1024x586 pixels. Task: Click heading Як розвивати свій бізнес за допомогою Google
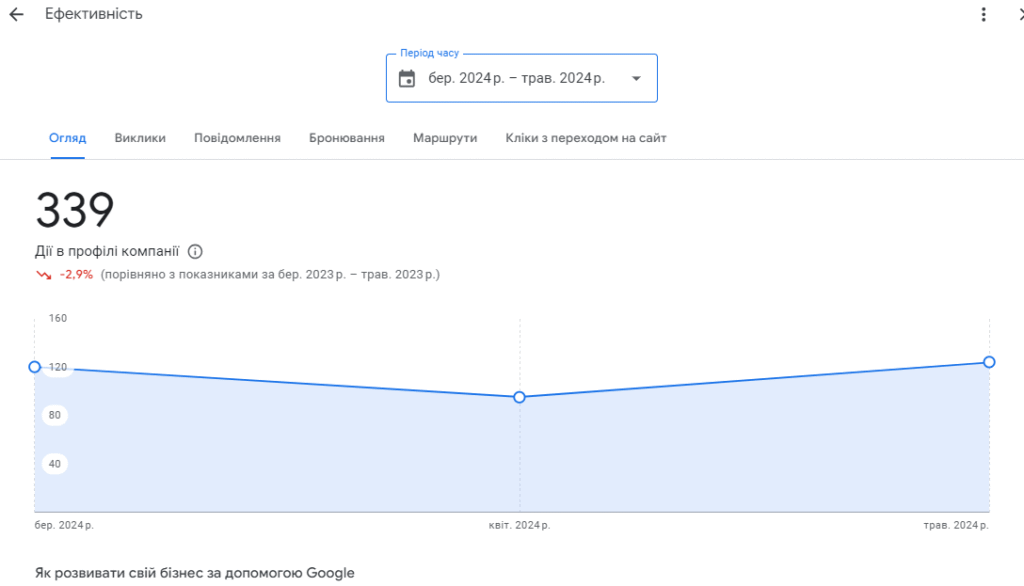point(195,573)
